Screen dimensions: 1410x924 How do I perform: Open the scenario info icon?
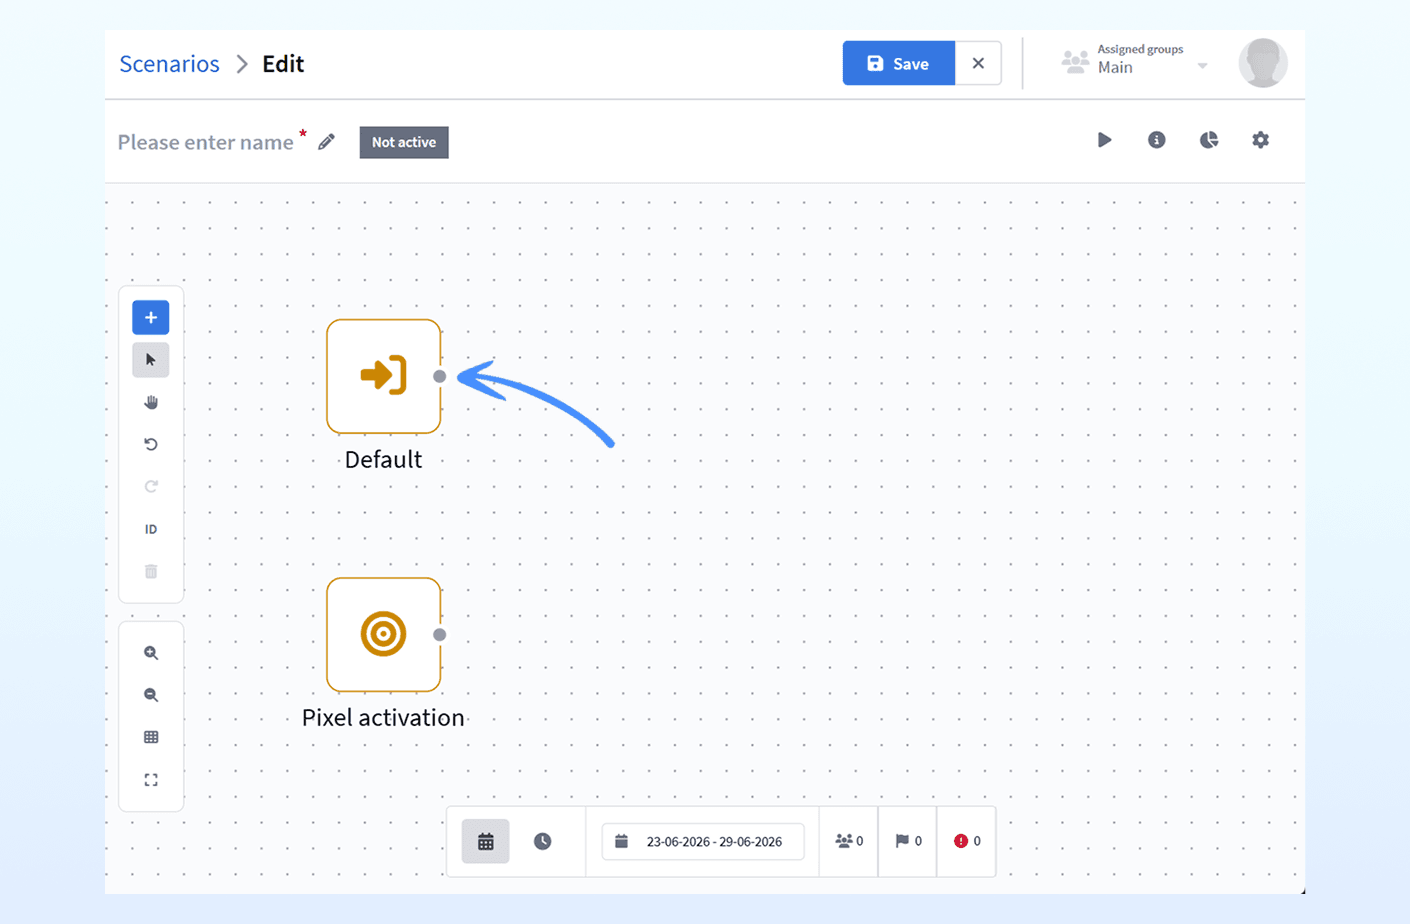coord(1156,140)
